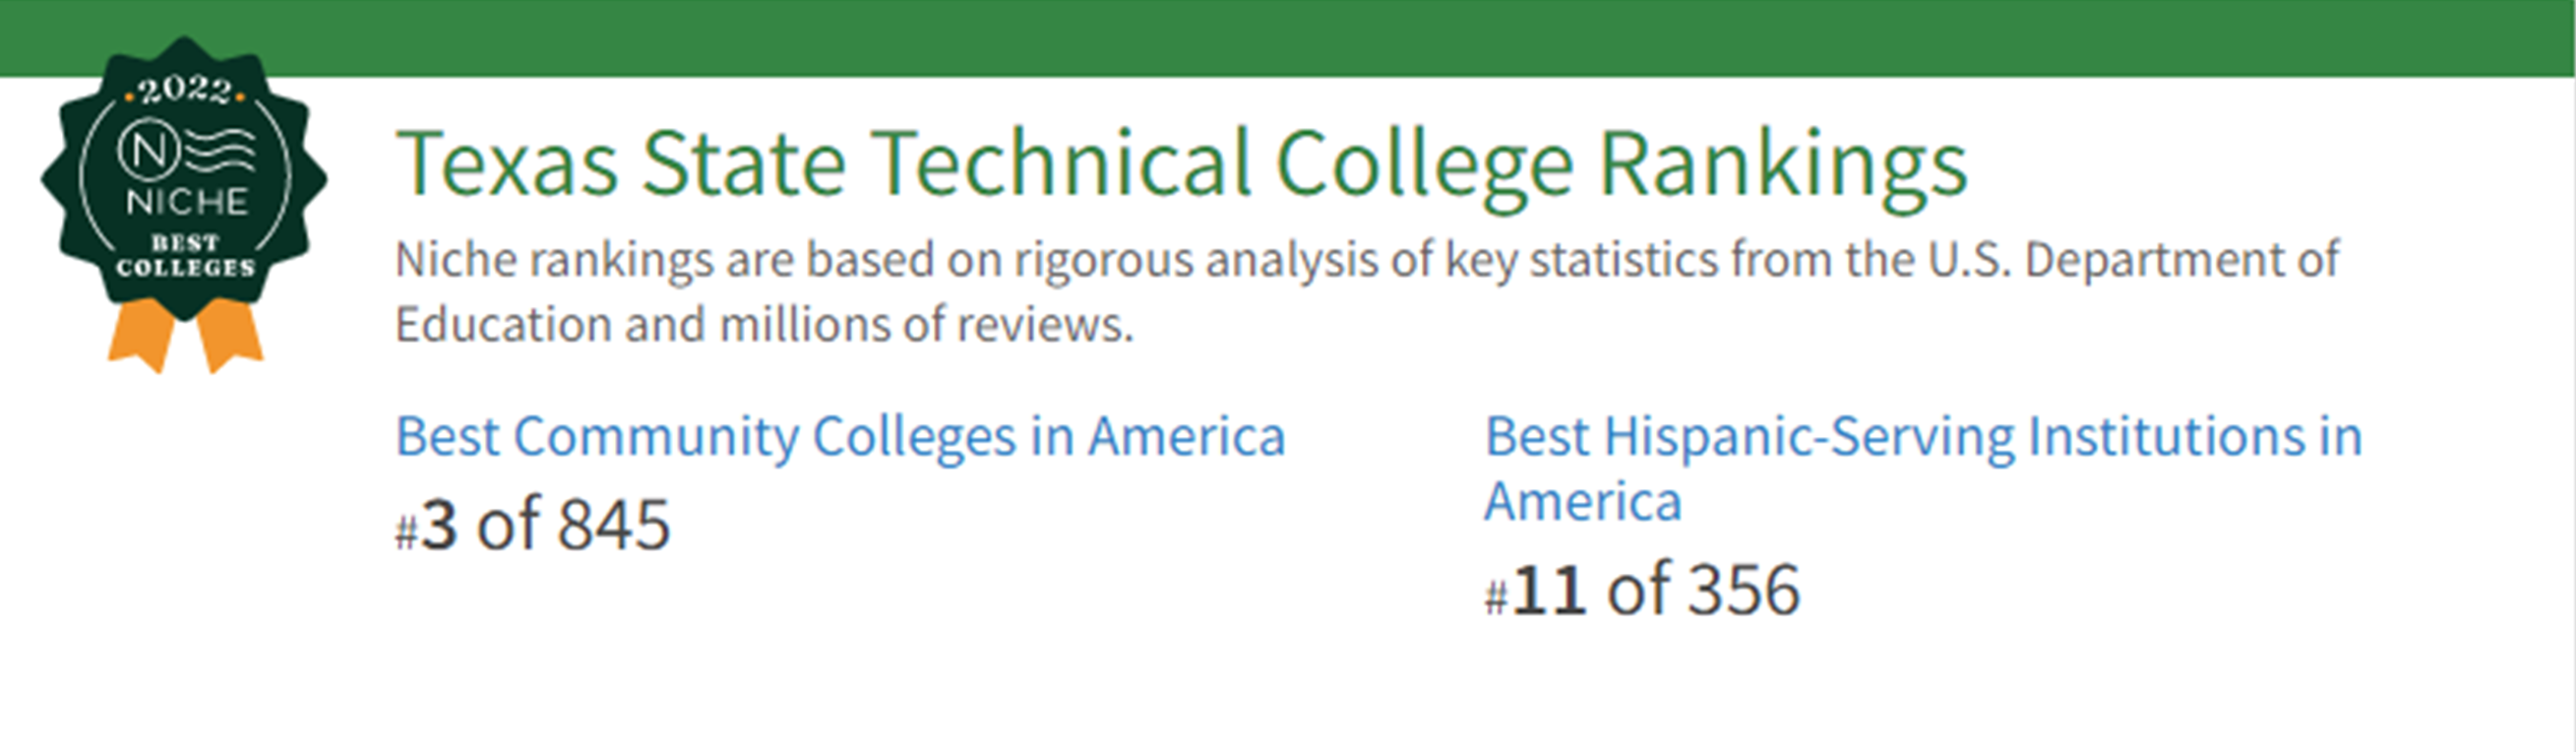Click the NICHE wordmark inside the badge

coord(187,202)
